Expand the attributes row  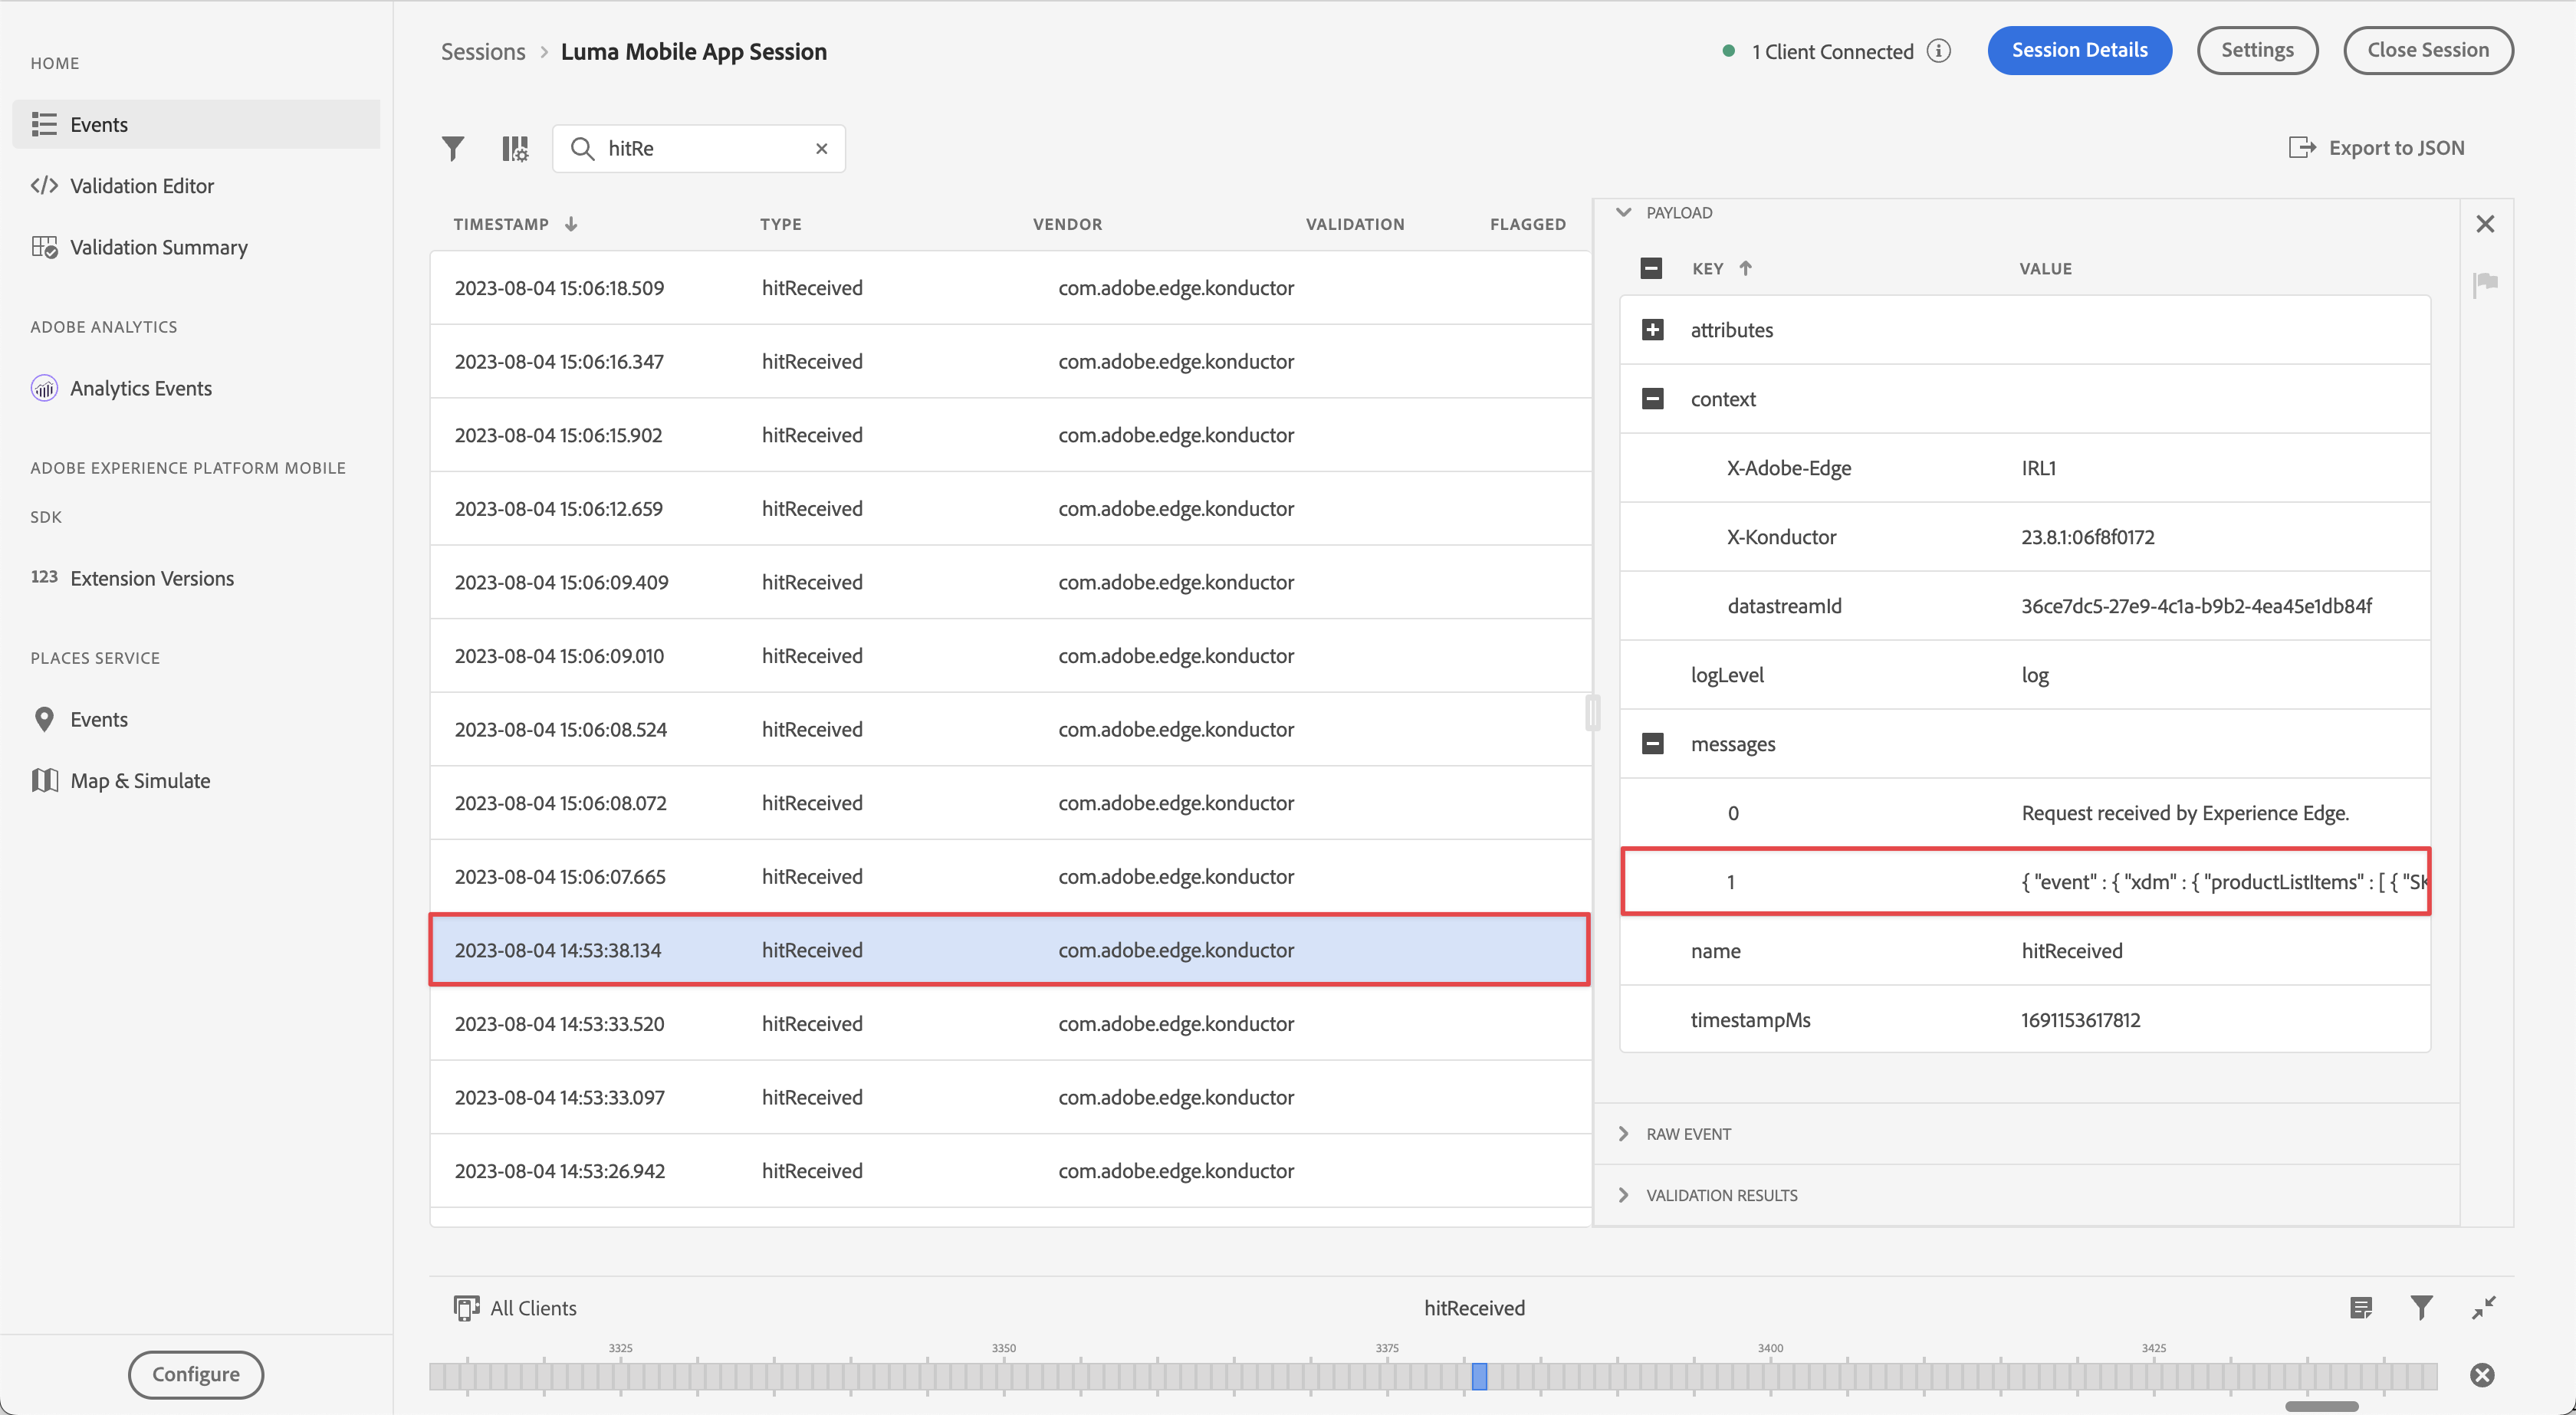pyautogui.click(x=1653, y=330)
